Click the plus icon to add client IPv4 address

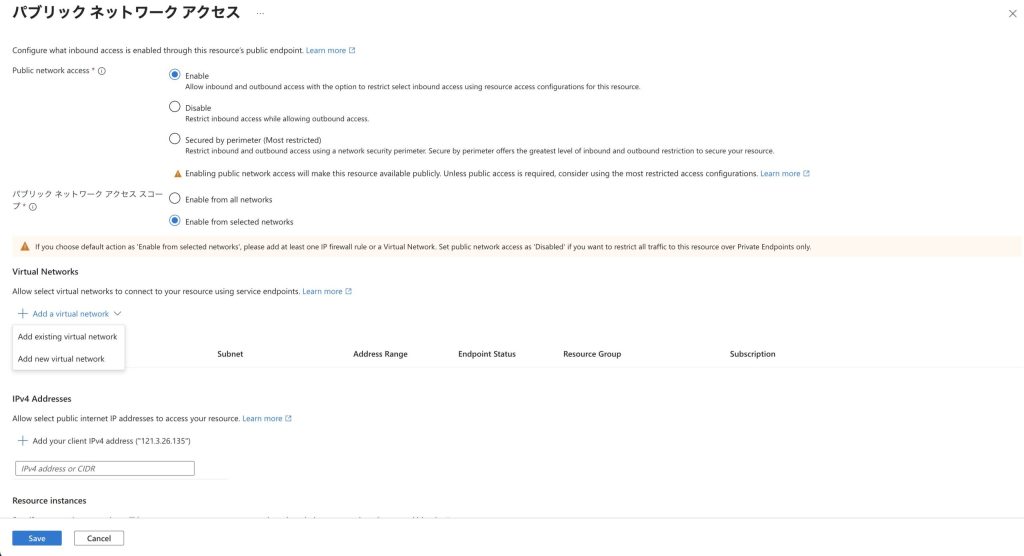click(23, 441)
